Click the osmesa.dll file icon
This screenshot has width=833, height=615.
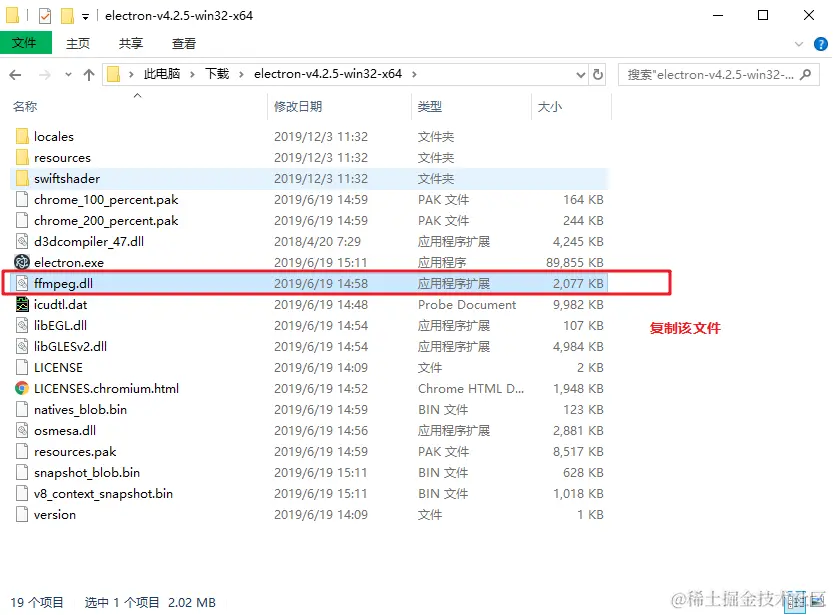pos(22,431)
